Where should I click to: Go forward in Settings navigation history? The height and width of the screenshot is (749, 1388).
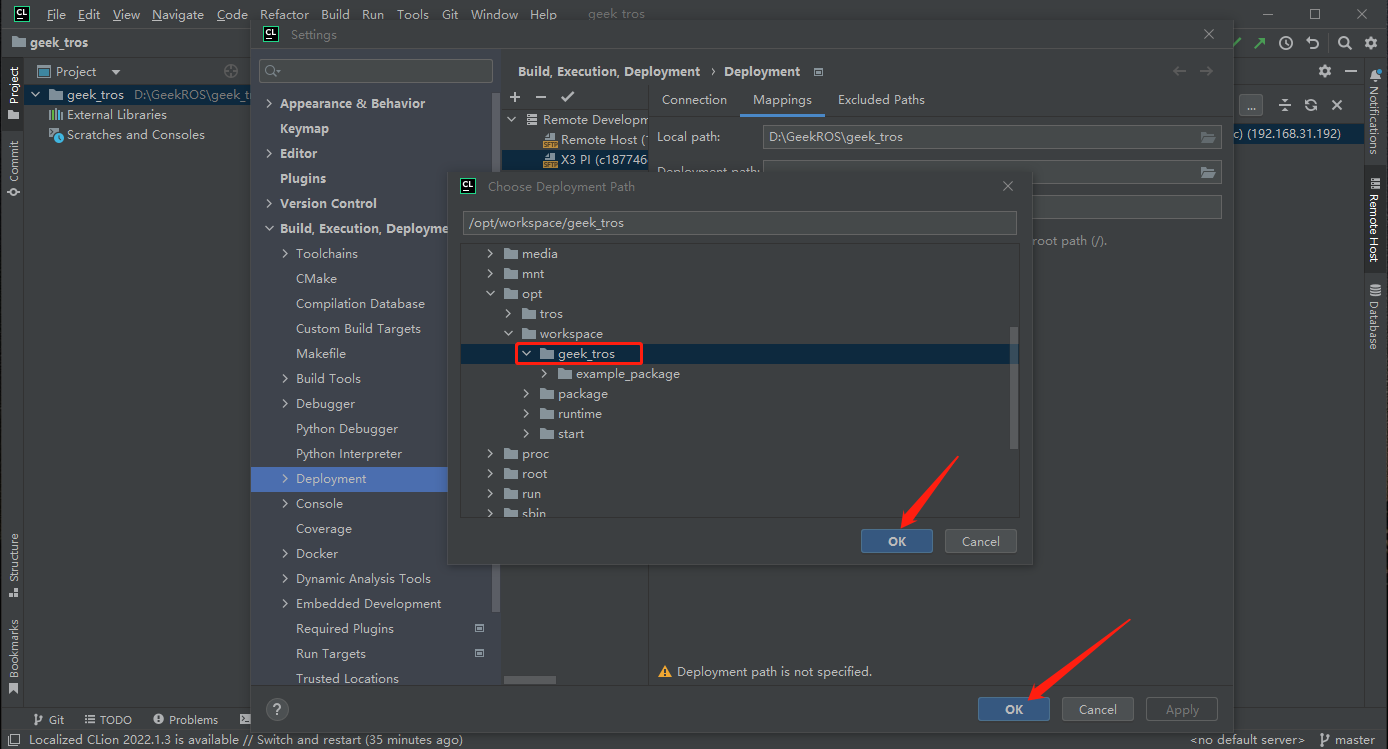click(1206, 71)
